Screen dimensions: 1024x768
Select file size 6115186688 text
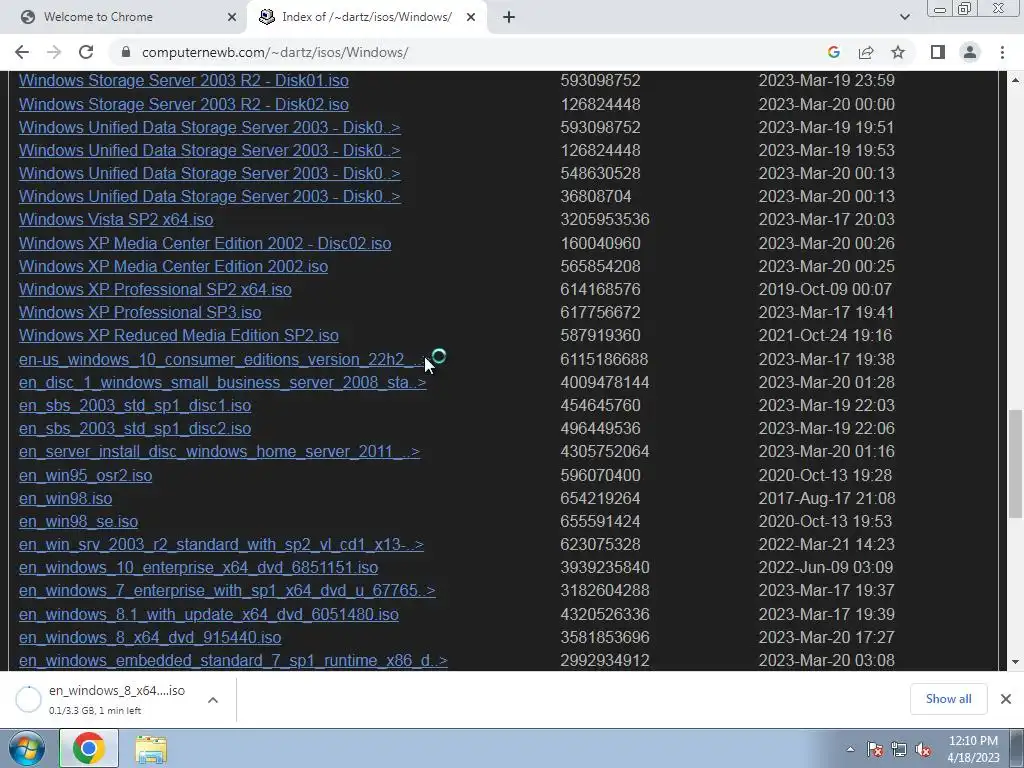pyautogui.click(x=604, y=359)
